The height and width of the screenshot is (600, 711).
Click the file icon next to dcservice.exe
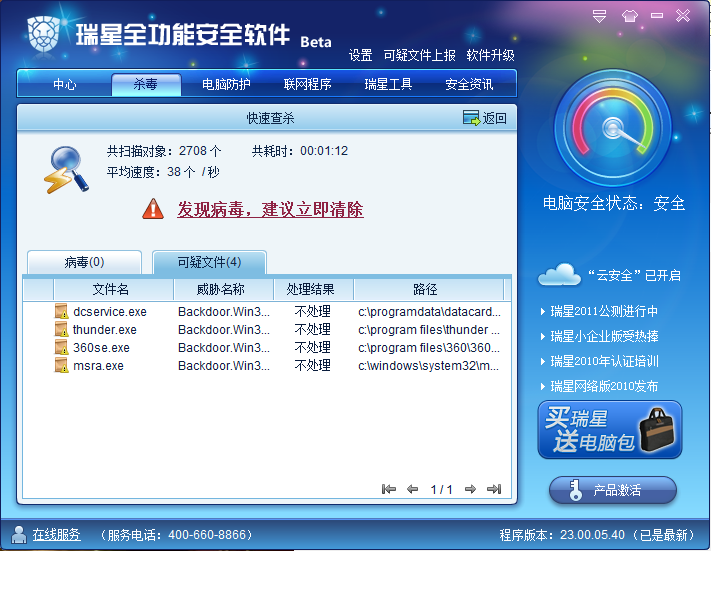pyautogui.click(x=61, y=312)
